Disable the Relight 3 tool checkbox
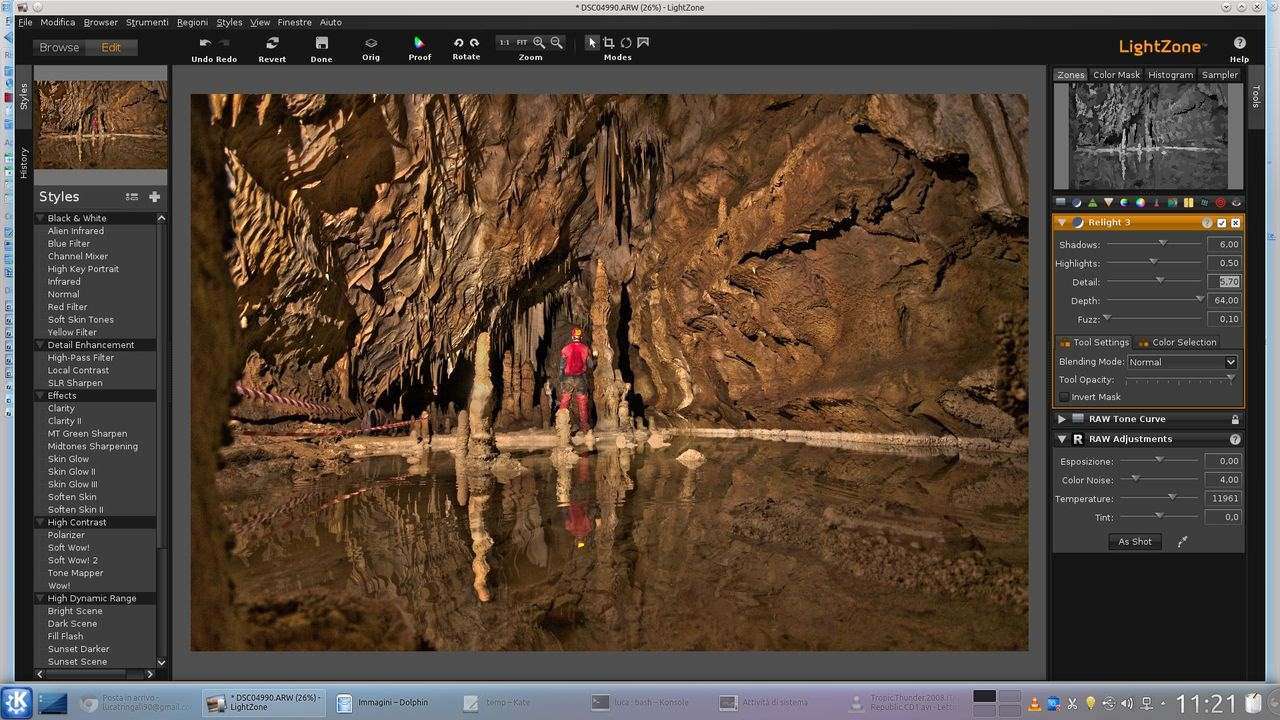The image size is (1280, 720). 1221,223
